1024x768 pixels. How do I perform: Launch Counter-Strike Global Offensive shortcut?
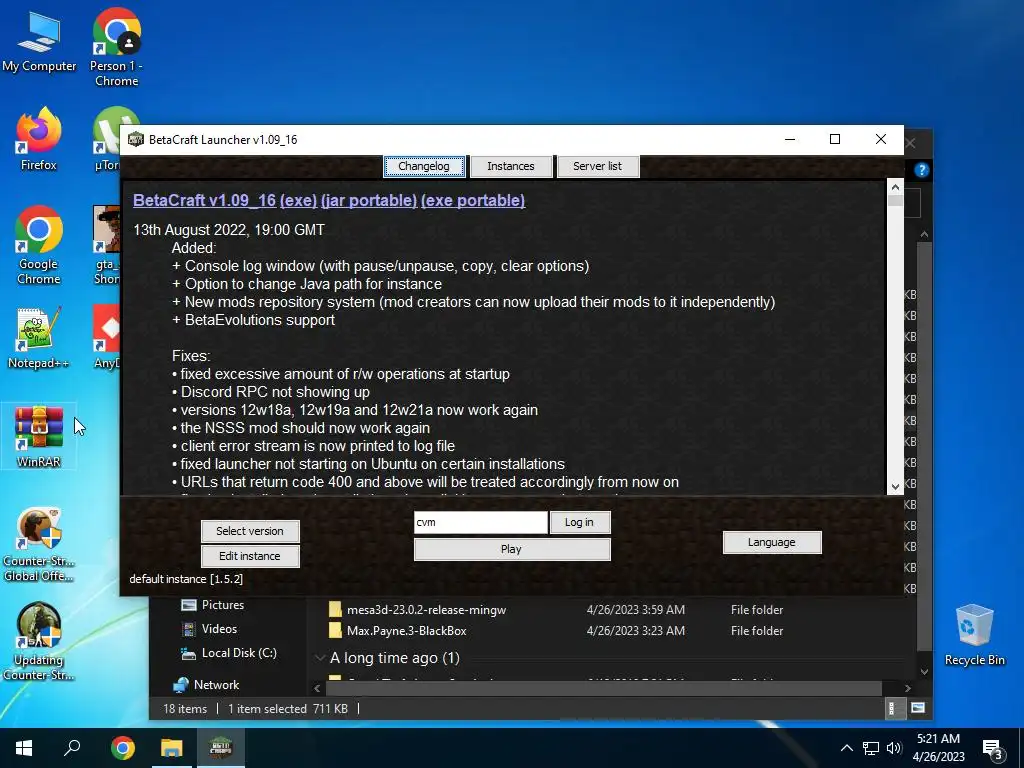39,545
